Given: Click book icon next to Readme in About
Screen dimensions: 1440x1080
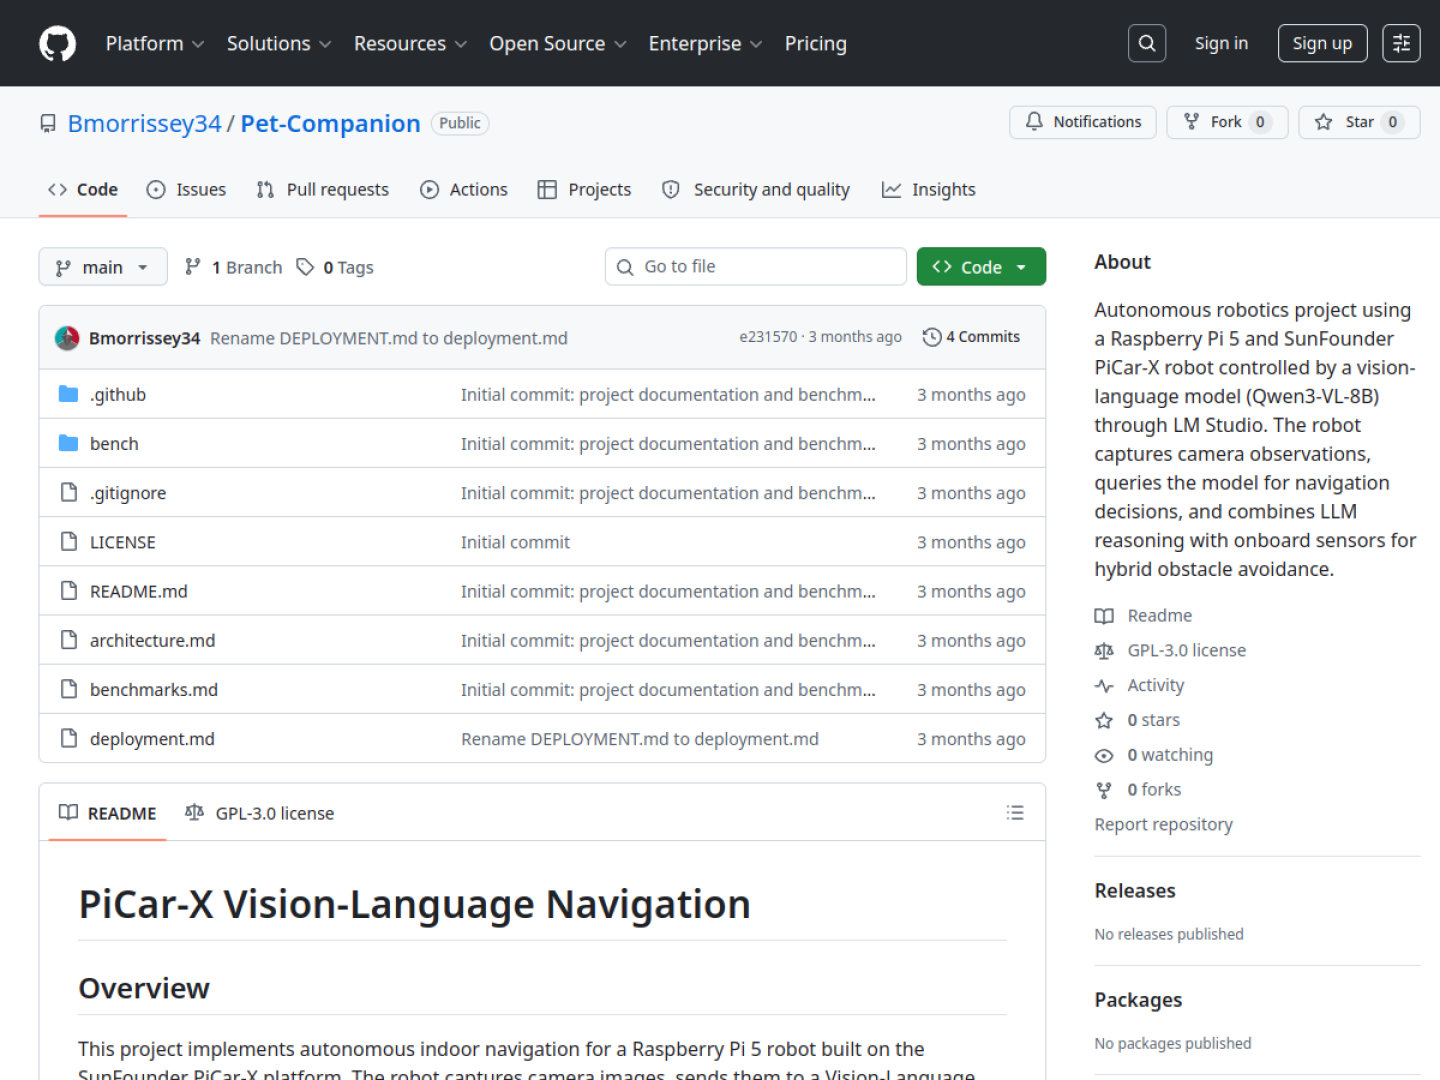Looking at the screenshot, I should click(1104, 616).
